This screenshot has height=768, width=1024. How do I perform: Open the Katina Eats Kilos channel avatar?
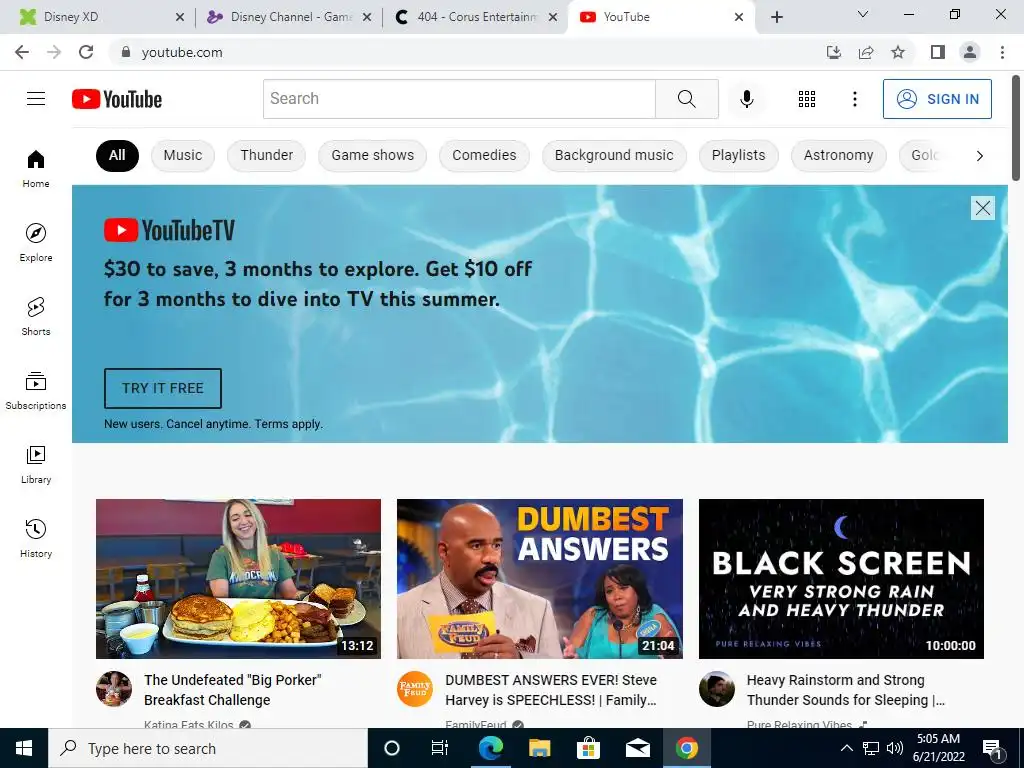pos(114,689)
